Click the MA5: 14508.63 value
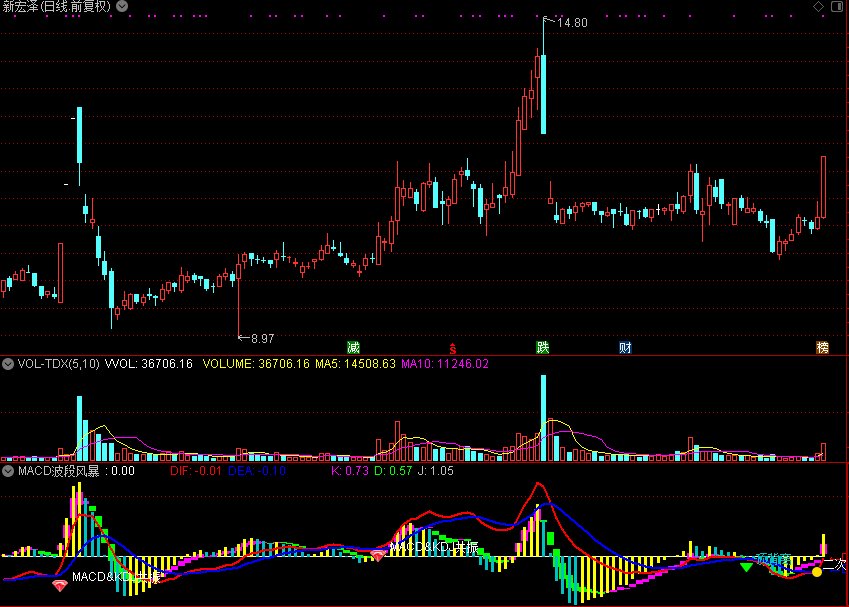This screenshot has height=607, width=849. (355, 364)
